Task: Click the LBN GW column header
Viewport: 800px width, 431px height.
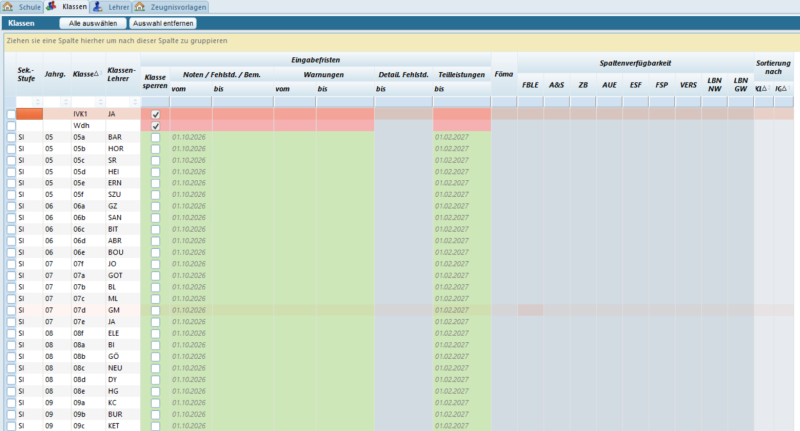Action: coord(741,85)
